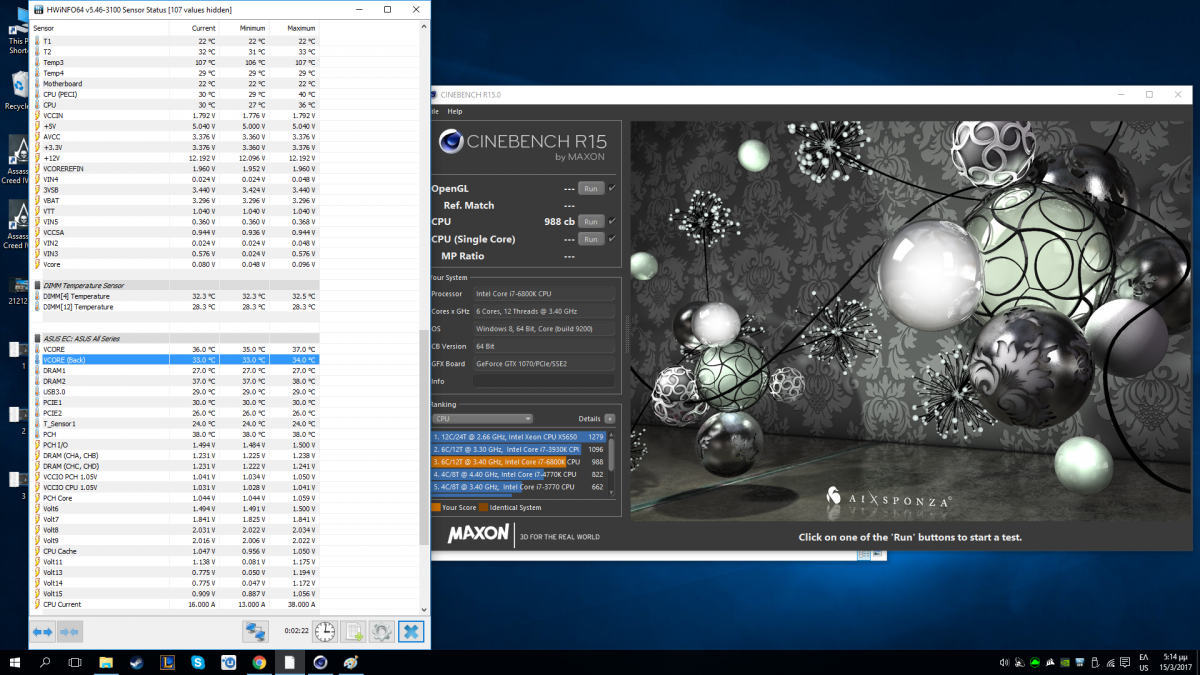Screen dimensions: 1200x675
Task: Open Skype from the taskbar
Action: [x=198, y=662]
